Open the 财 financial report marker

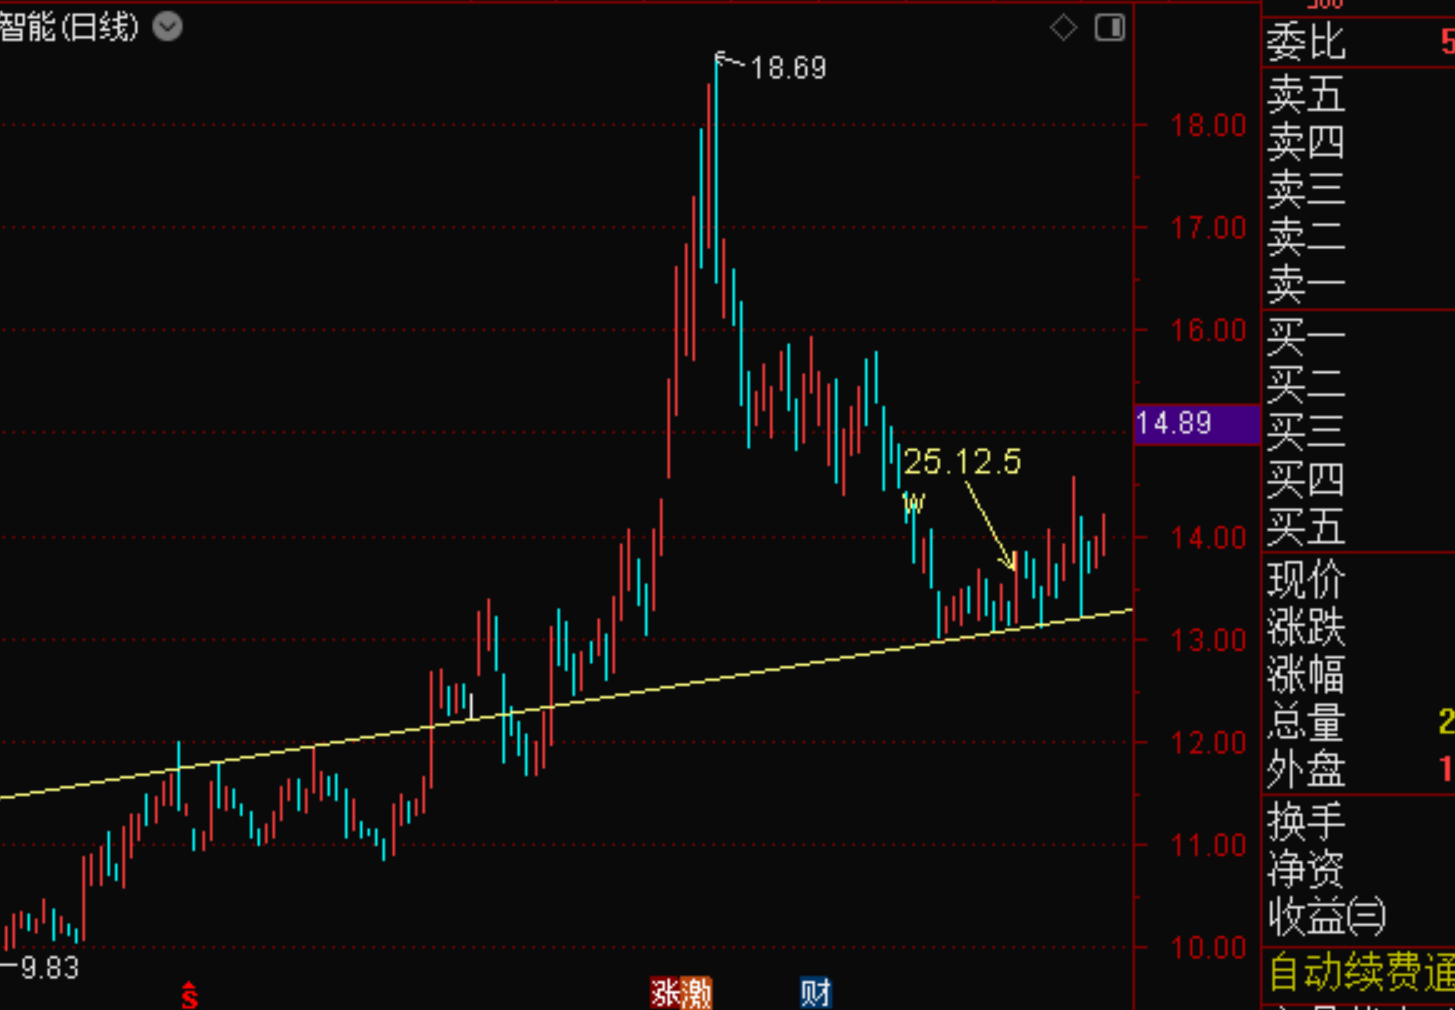tap(816, 993)
